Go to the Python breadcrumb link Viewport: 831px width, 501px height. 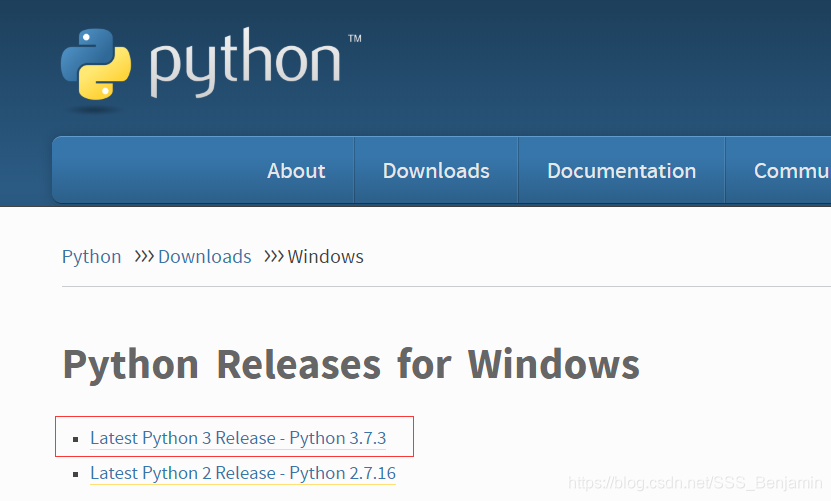pos(92,257)
